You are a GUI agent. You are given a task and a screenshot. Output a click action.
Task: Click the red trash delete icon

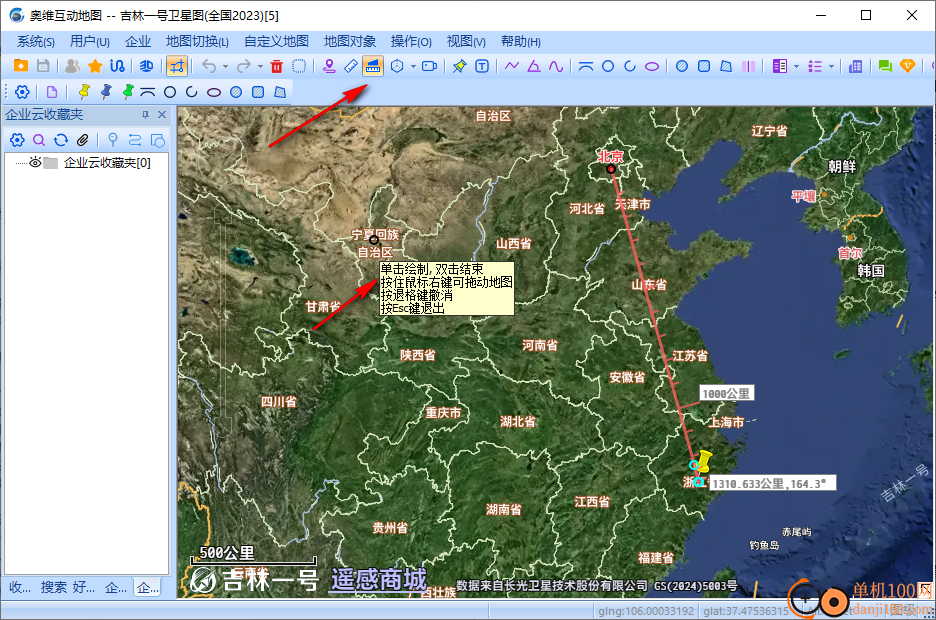pos(276,66)
